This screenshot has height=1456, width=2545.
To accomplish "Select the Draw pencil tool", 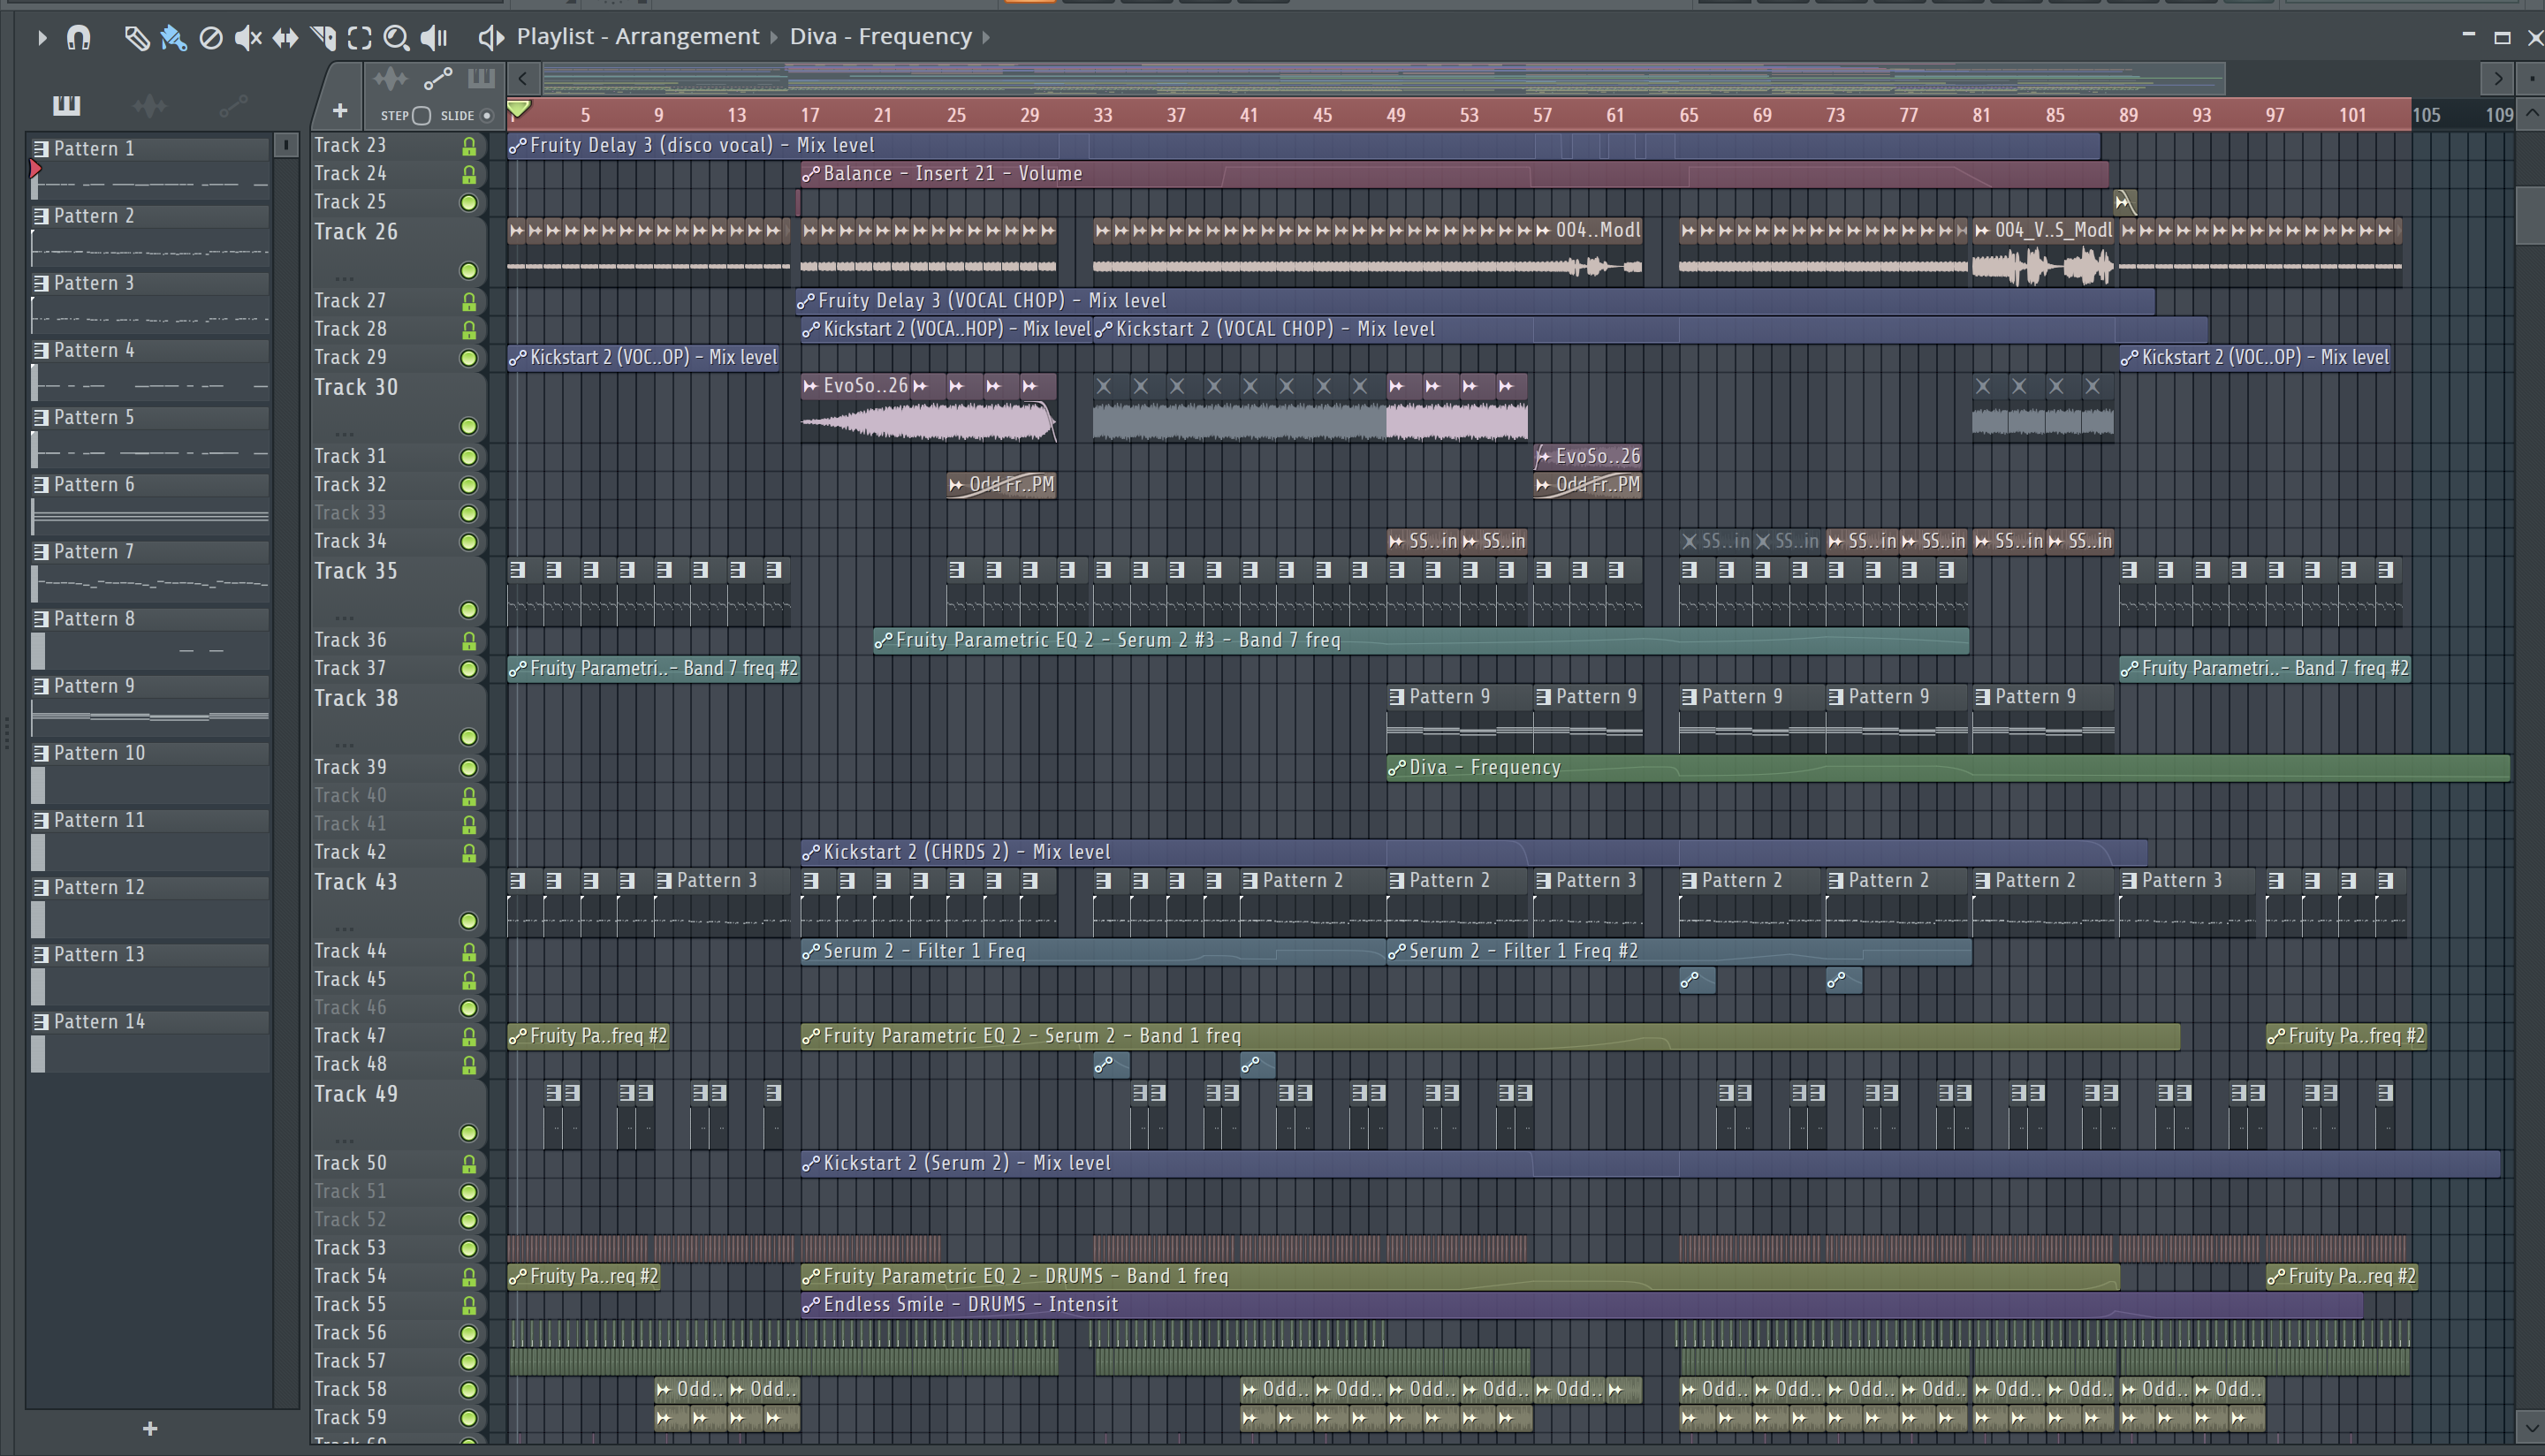I will [136, 38].
